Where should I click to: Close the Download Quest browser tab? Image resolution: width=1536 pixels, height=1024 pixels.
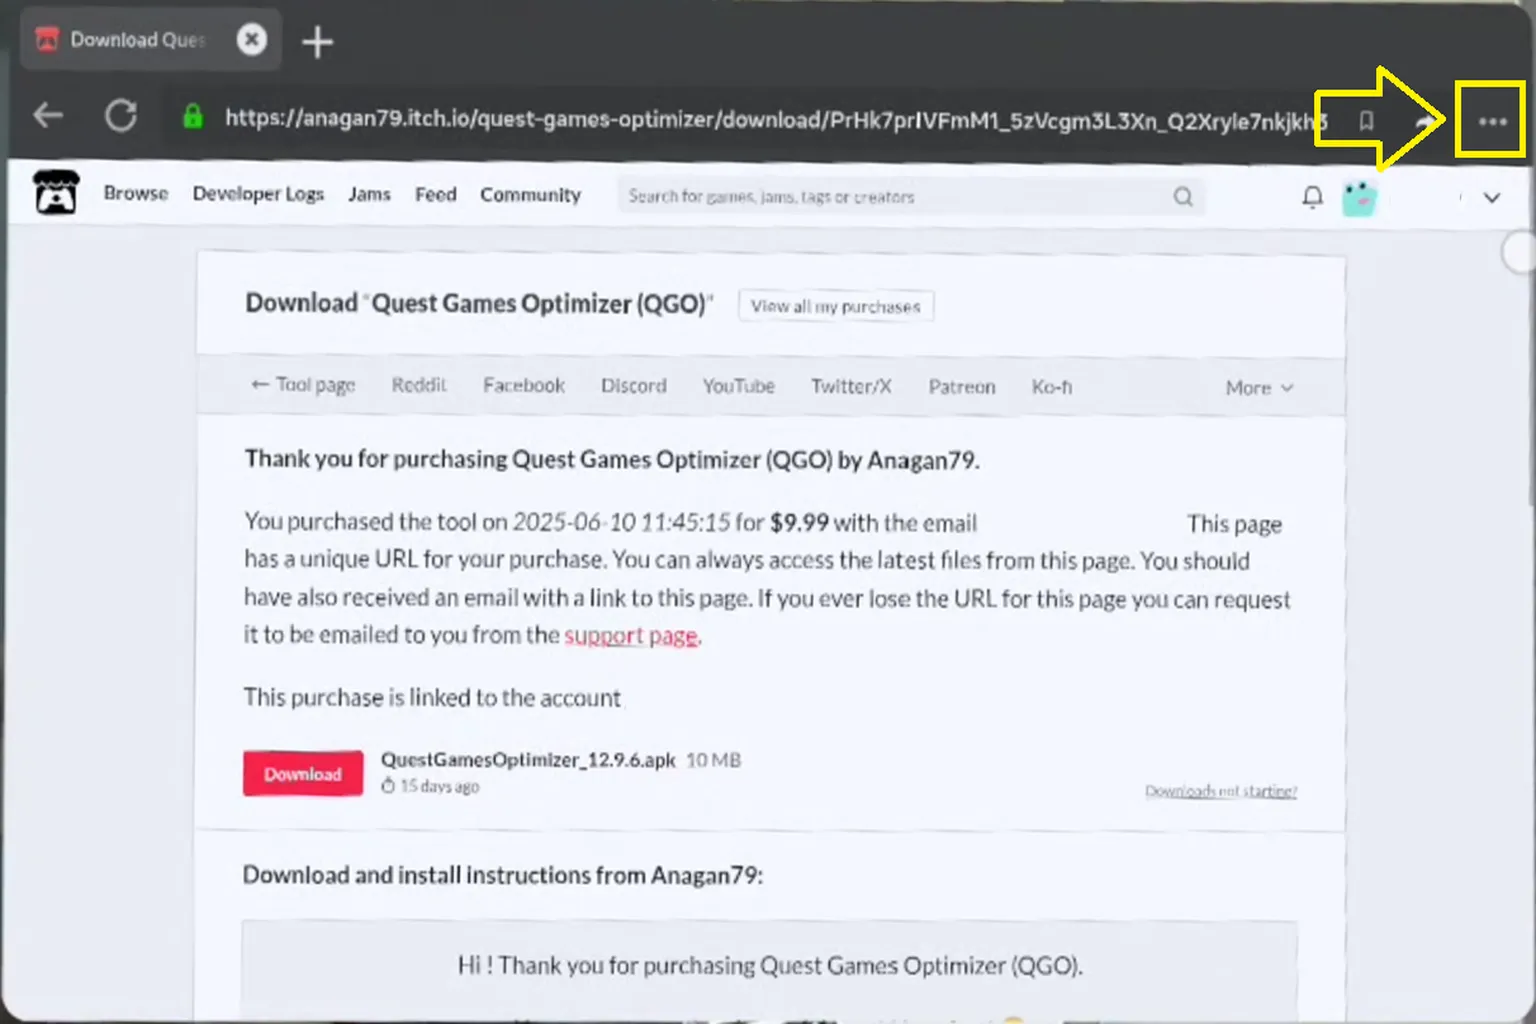point(252,40)
